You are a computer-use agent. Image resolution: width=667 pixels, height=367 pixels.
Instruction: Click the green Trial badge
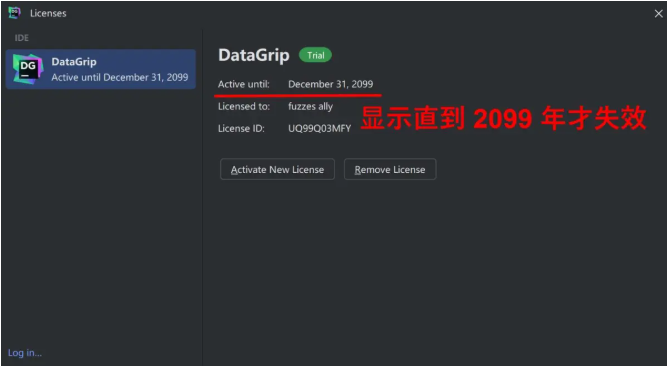pyautogui.click(x=315, y=55)
